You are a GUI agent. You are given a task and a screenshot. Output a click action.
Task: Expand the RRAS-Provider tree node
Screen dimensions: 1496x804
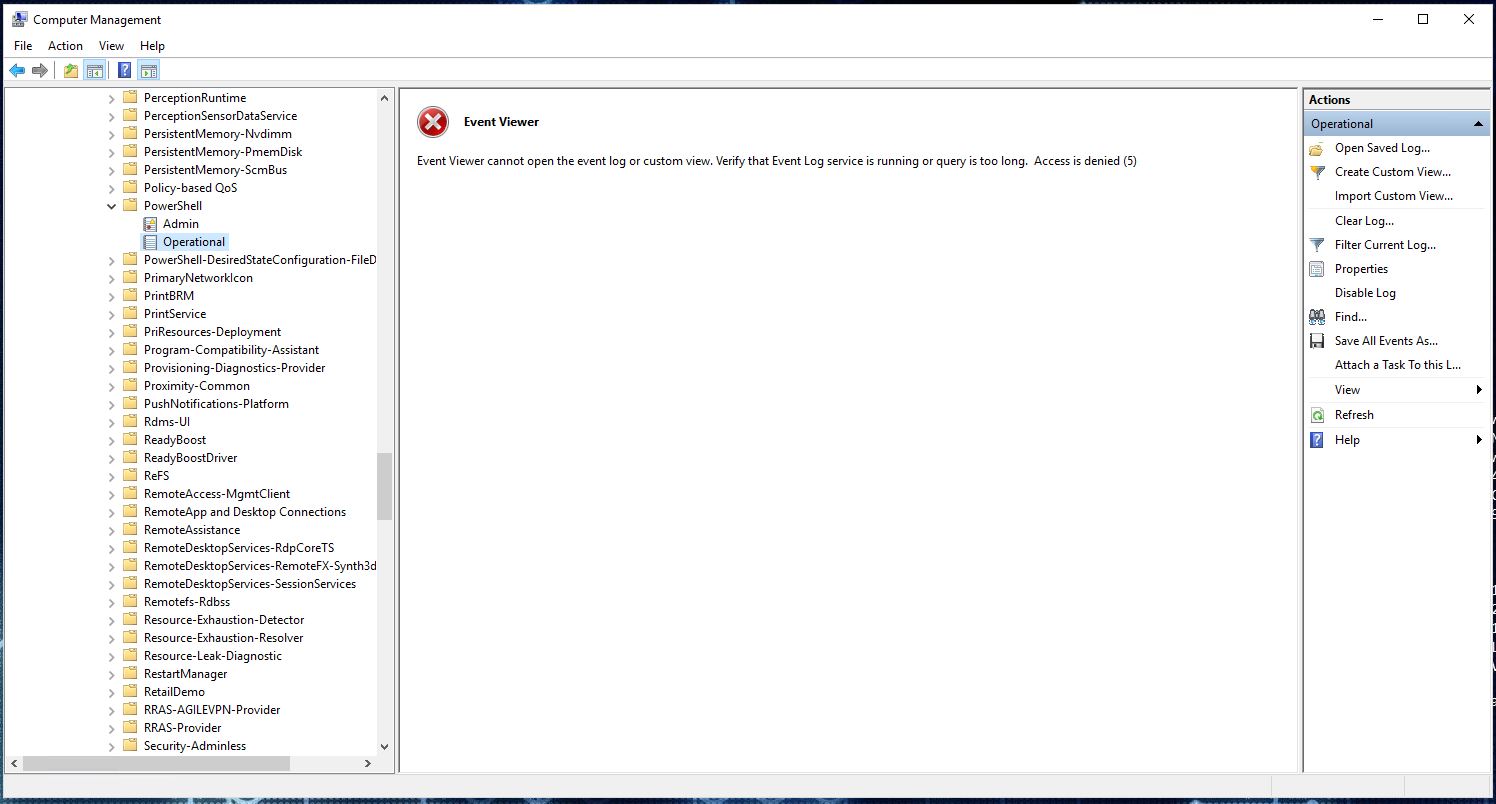(111, 728)
